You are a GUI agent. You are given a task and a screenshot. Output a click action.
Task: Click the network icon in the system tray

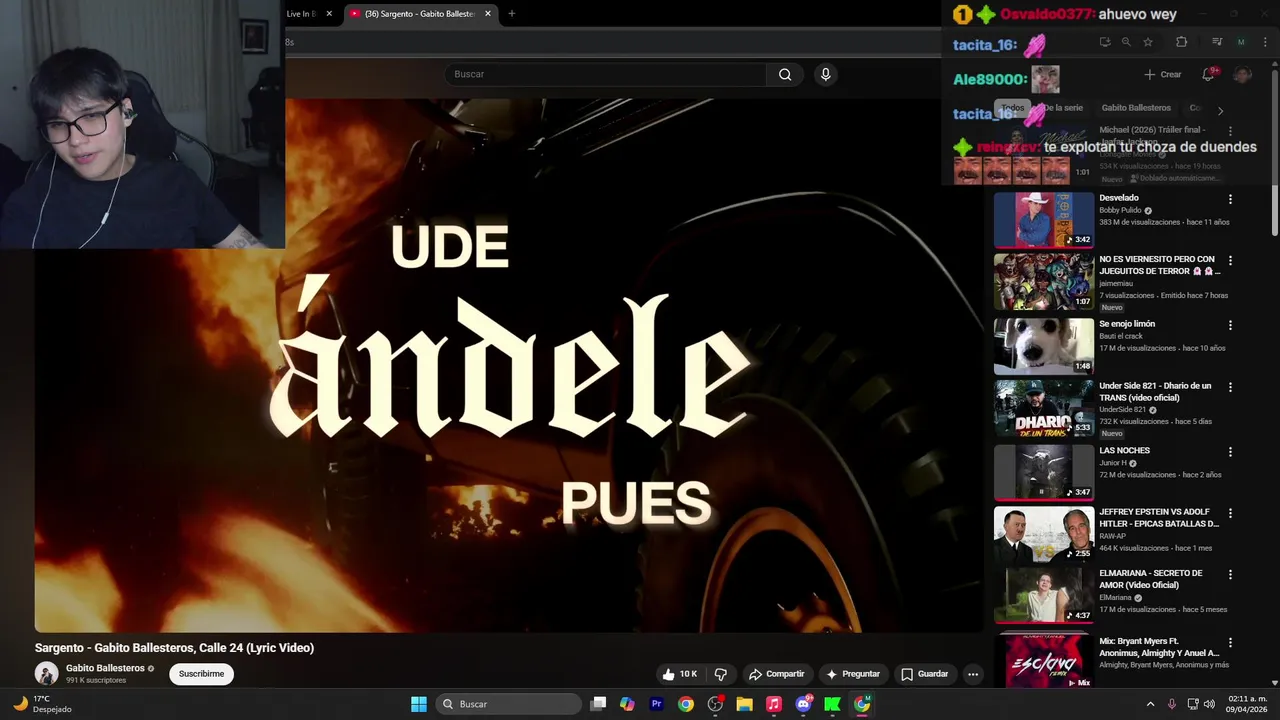[1192, 704]
